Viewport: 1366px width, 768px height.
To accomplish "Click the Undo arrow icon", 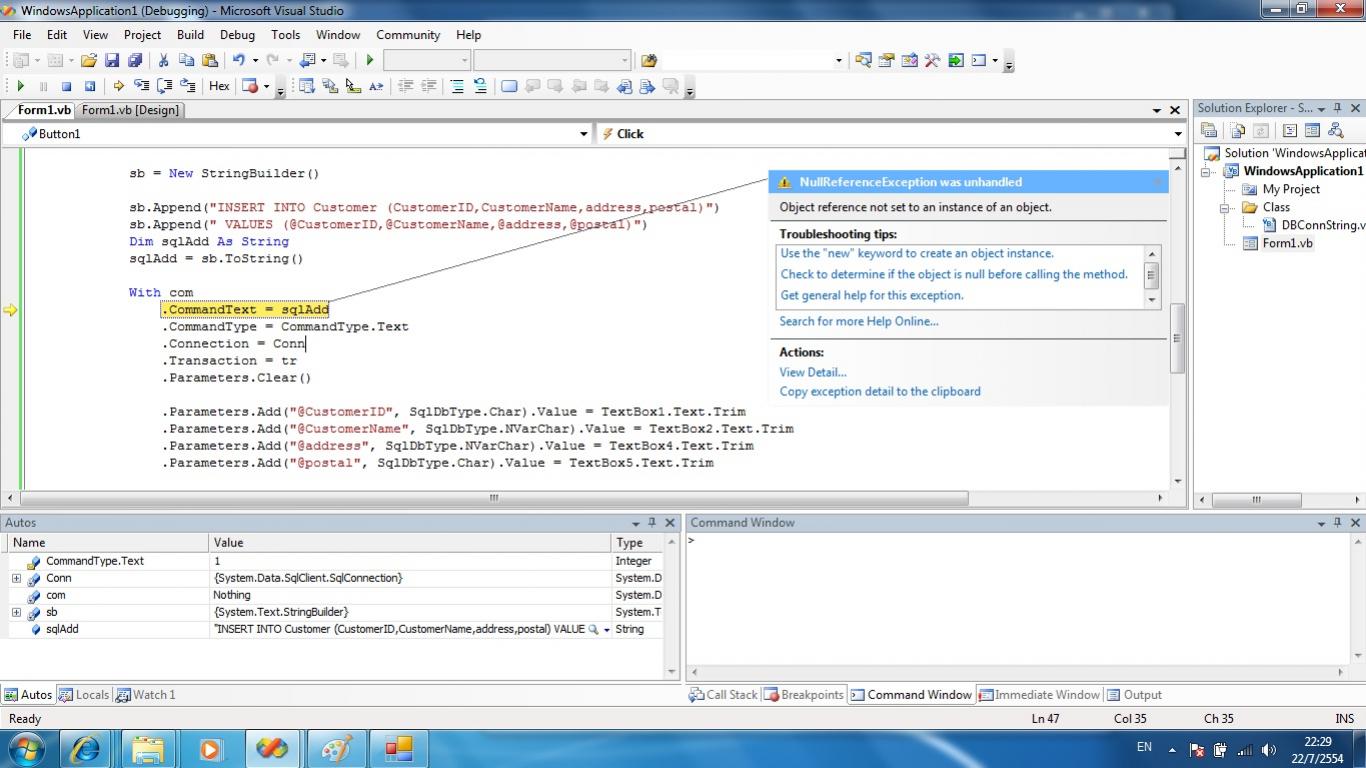I will tap(241, 61).
